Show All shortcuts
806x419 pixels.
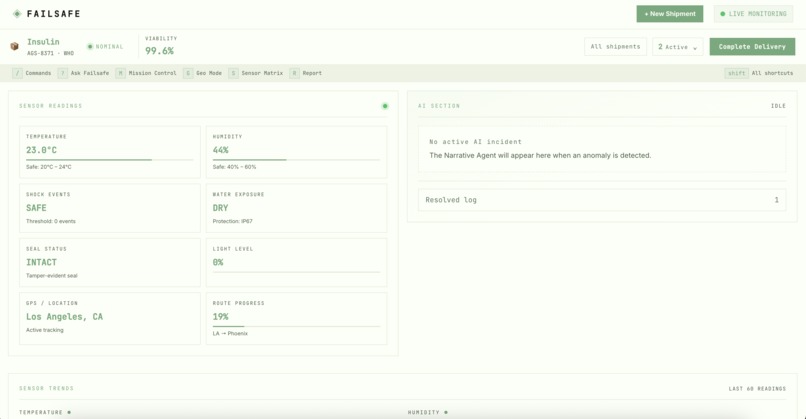(x=759, y=73)
